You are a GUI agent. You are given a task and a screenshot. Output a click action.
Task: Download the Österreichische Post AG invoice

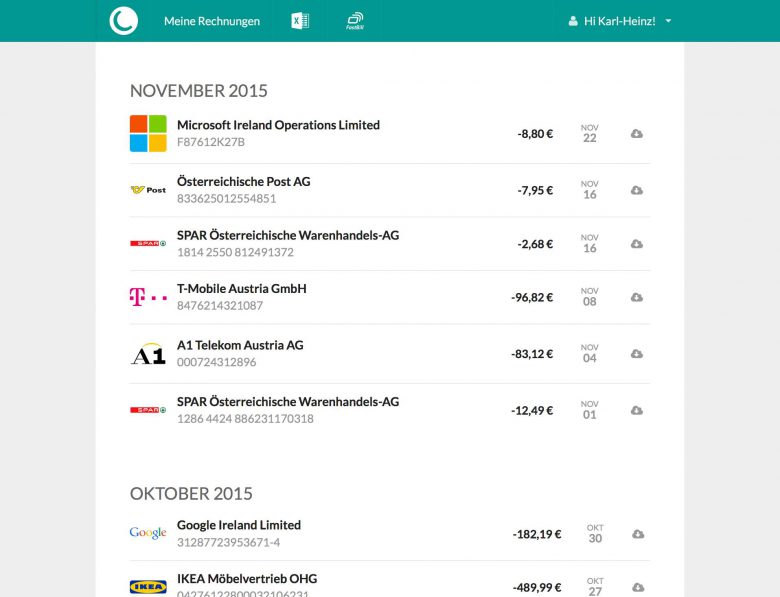tap(637, 190)
